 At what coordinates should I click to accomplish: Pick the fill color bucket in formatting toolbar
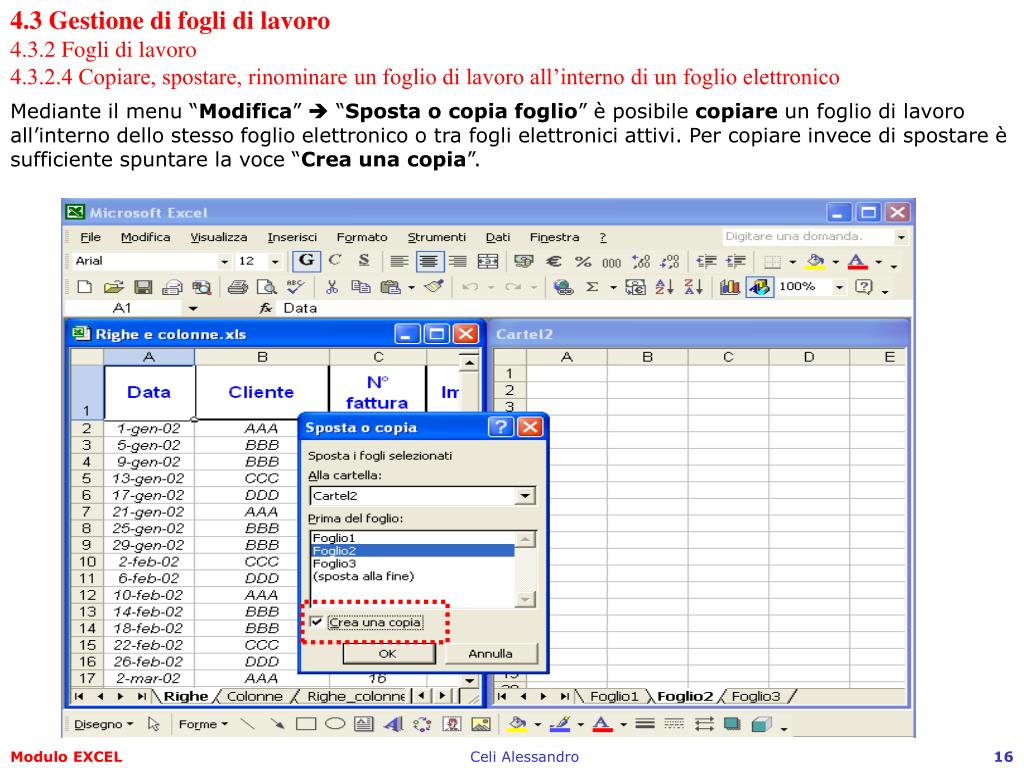(815, 262)
